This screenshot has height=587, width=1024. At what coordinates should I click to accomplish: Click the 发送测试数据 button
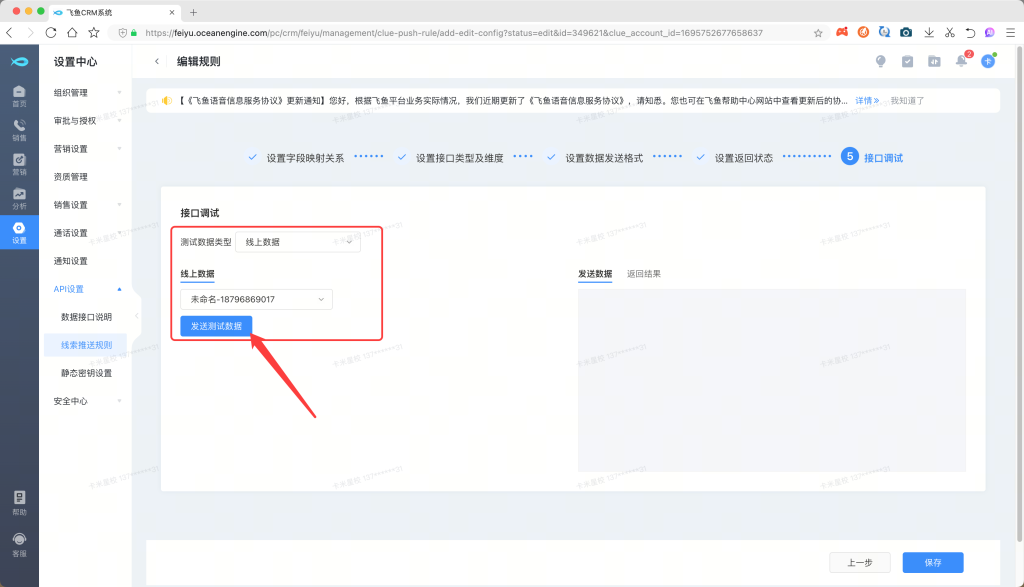click(x=216, y=326)
